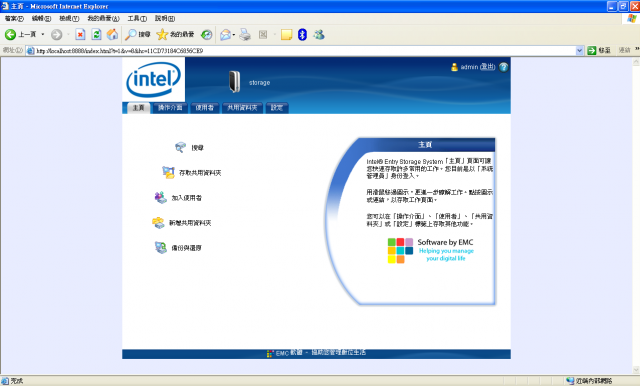Open the 我的最愛(A) menu
The image size is (640, 386).
coord(103,18)
